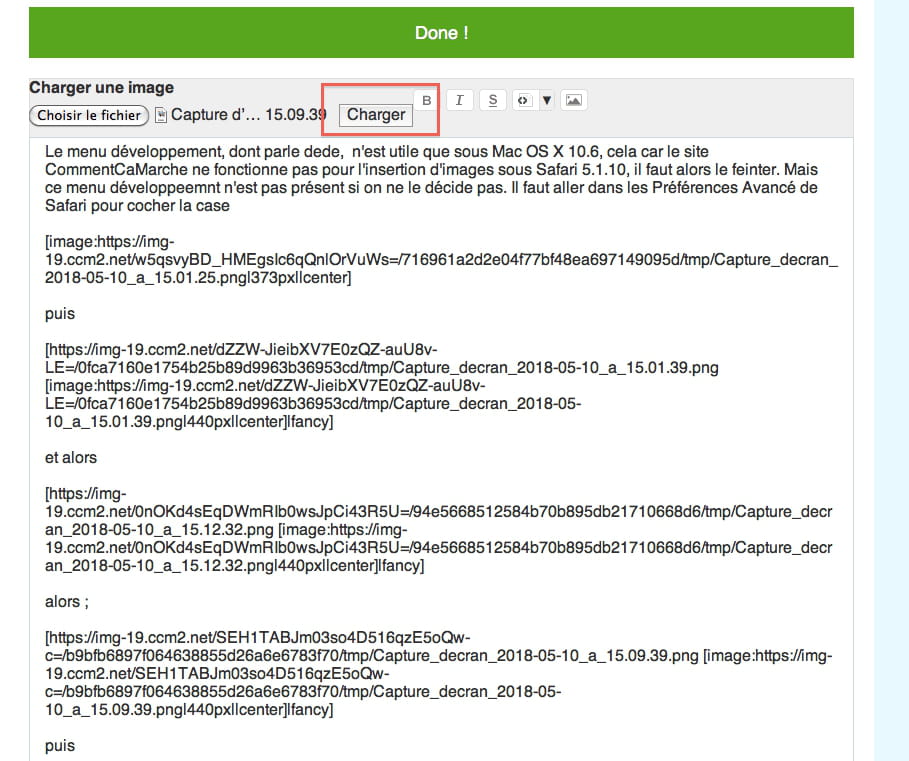Apply bold formatting with the B icon
Image resolution: width=909 pixels, height=761 pixels.
point(426,100)
